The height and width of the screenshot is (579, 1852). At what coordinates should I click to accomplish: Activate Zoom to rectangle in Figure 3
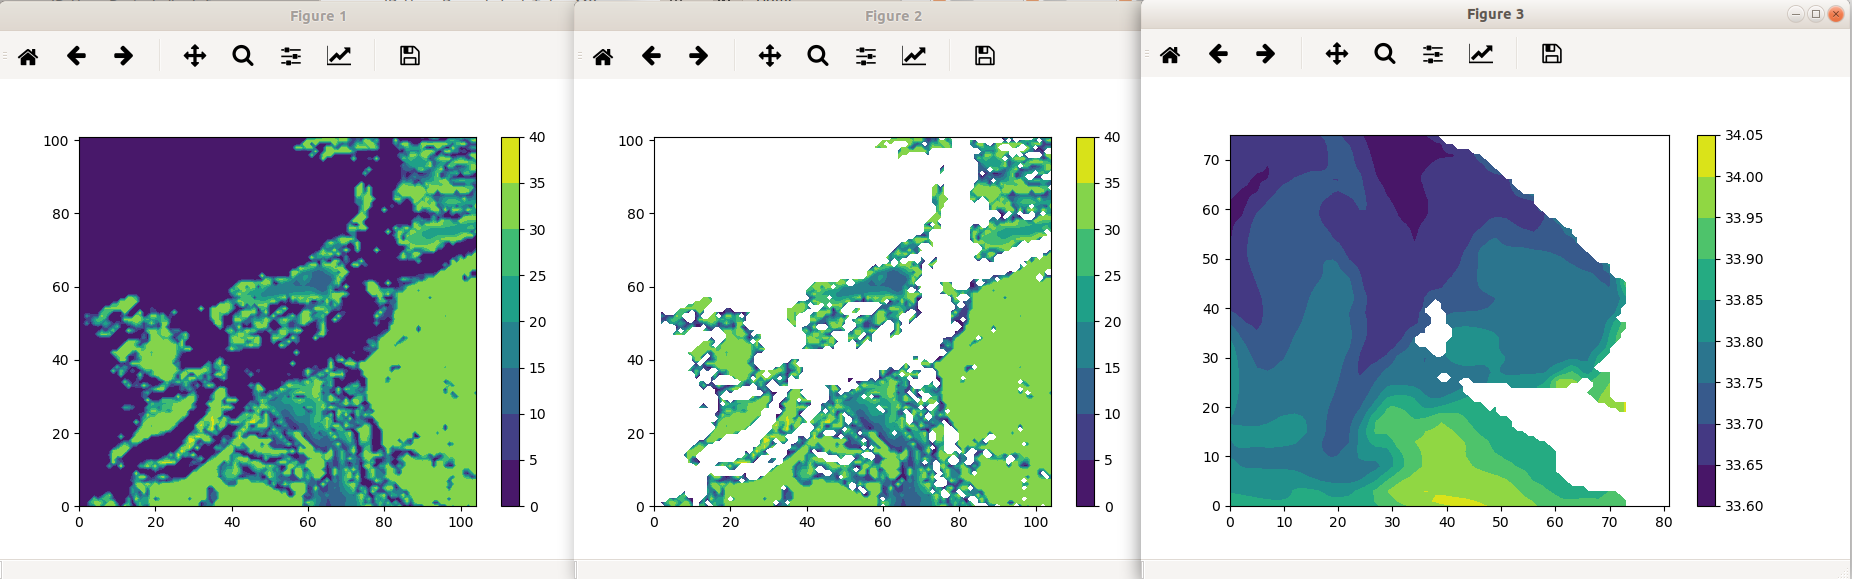click(1385, 54)
